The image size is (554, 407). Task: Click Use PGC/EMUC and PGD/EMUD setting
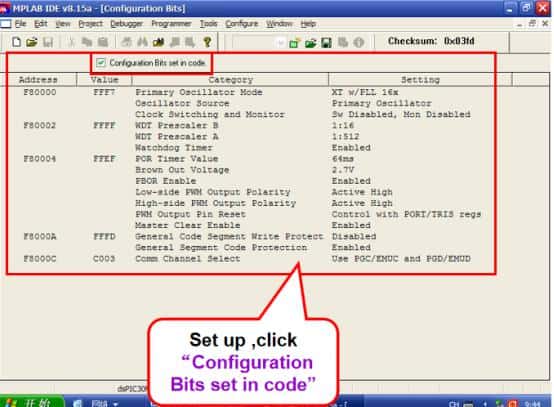pos(401,259)
